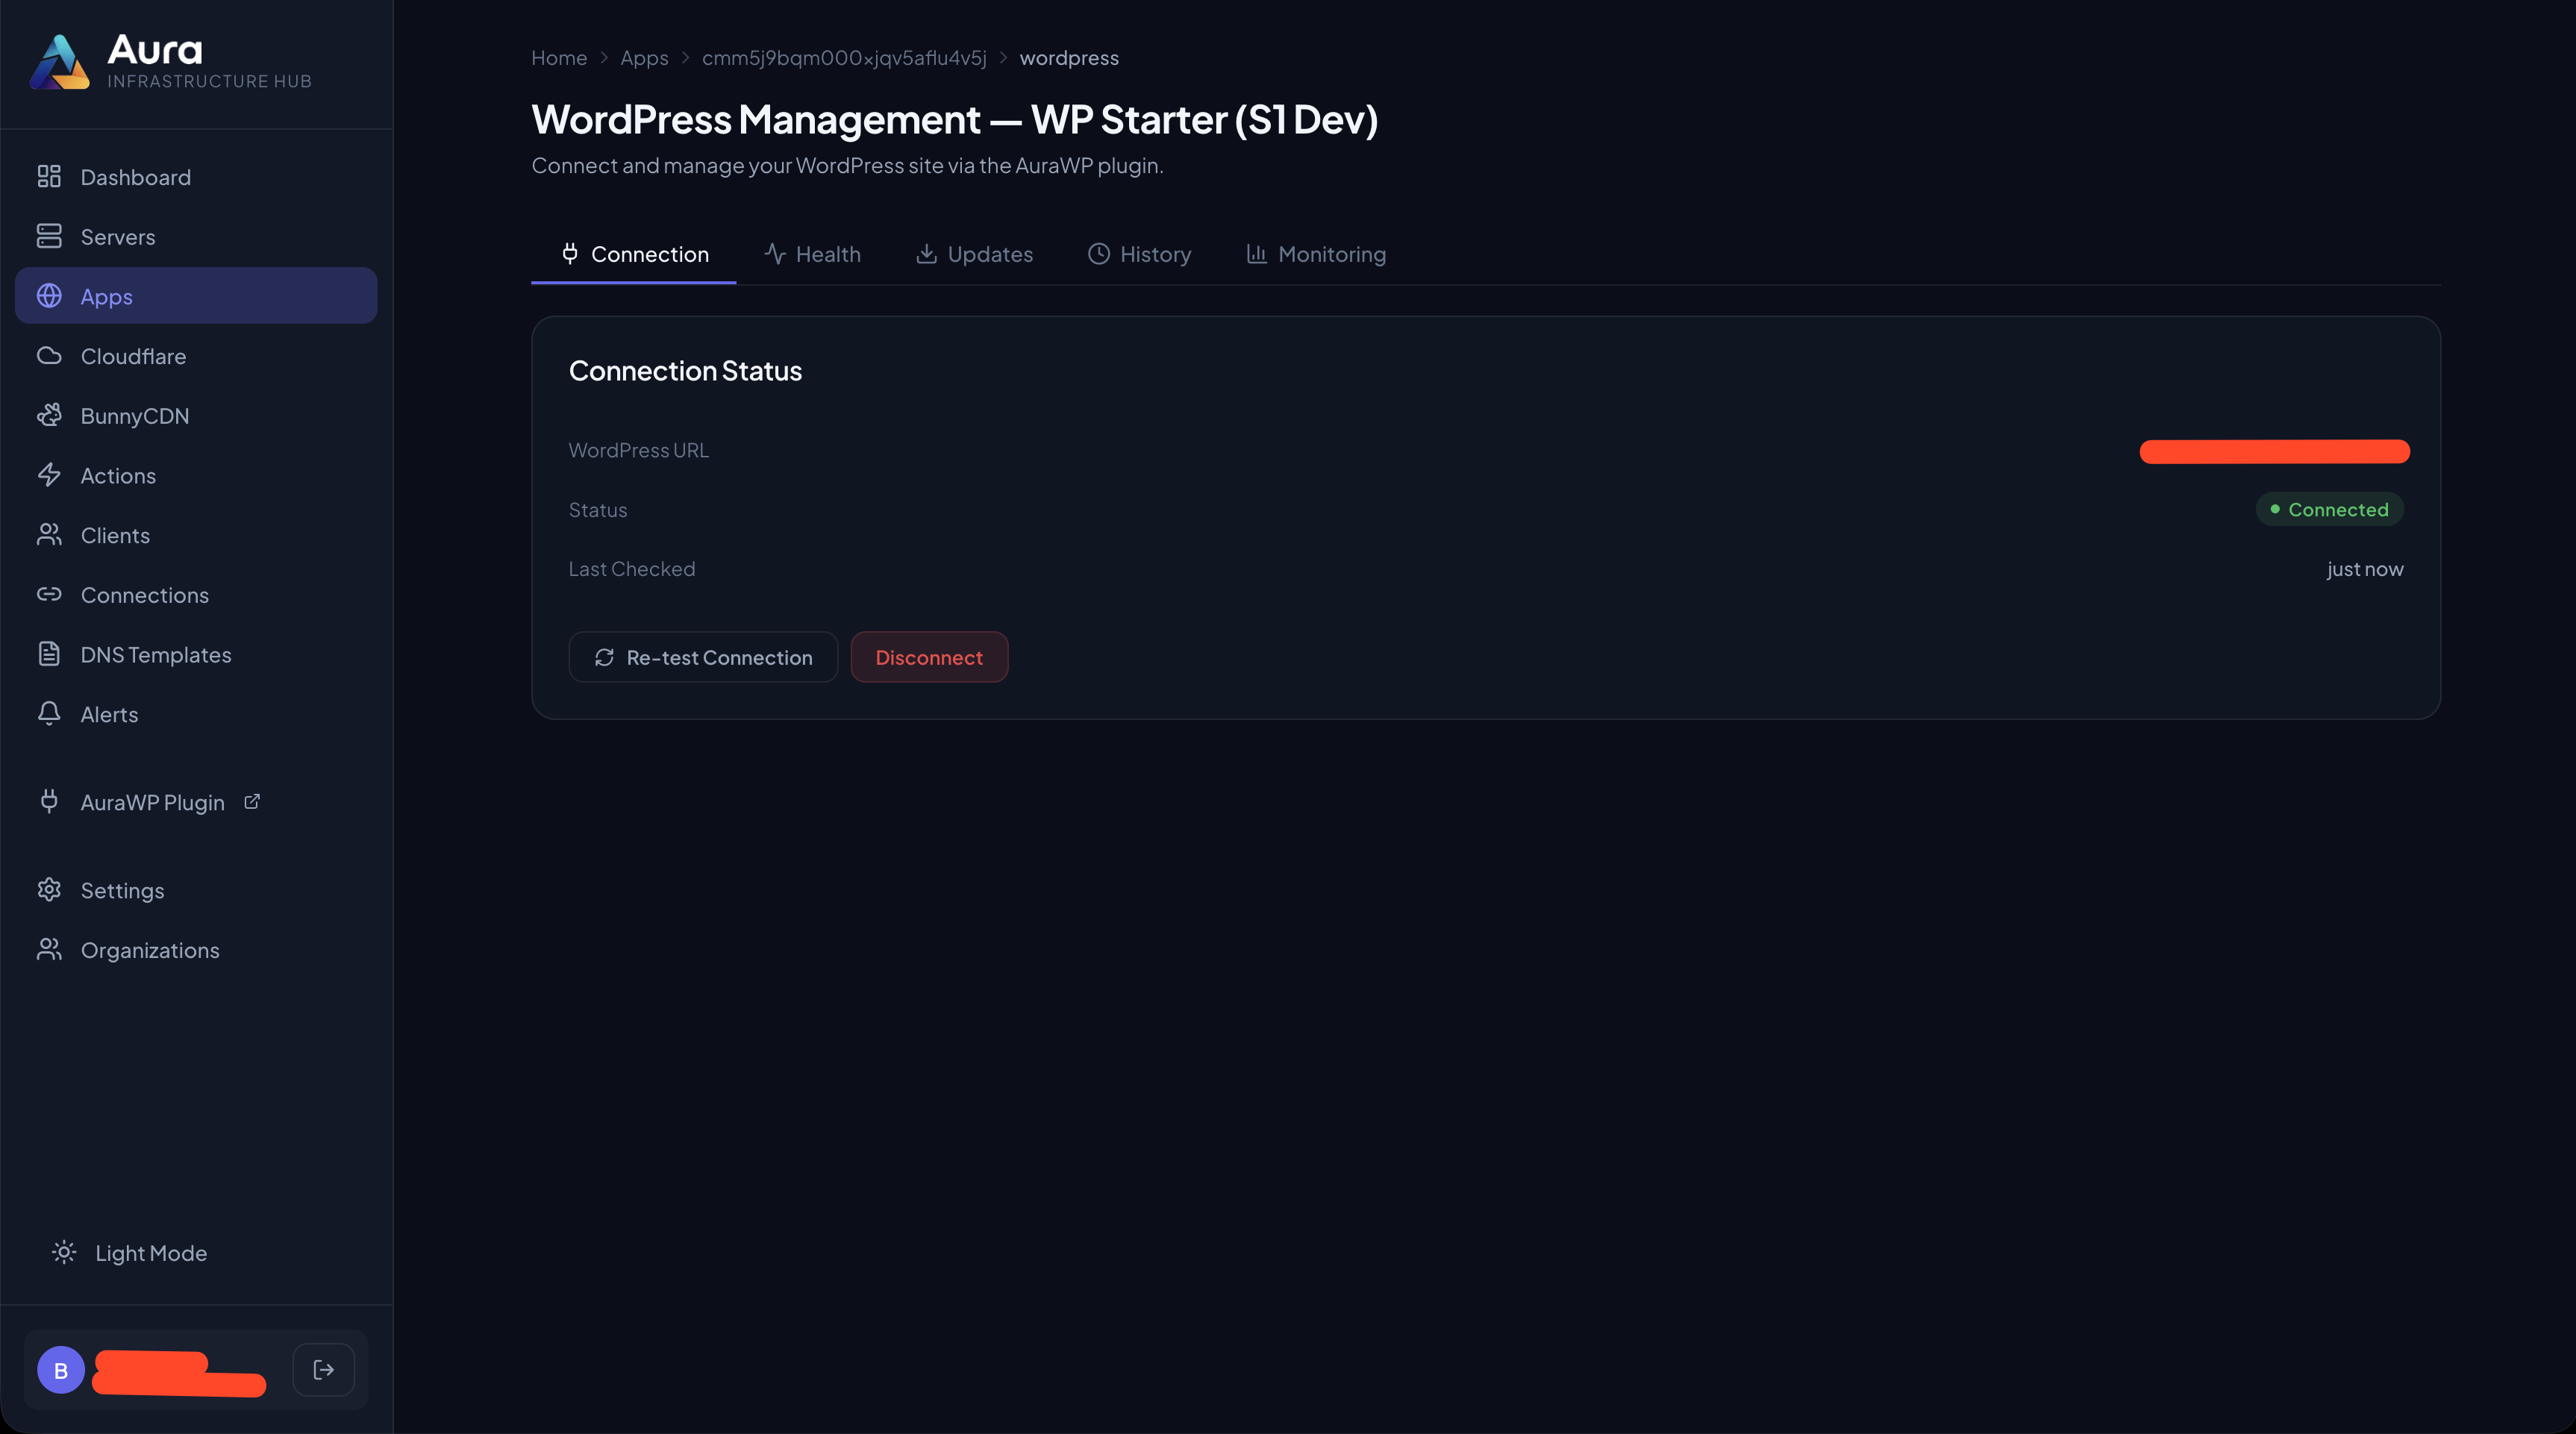Click the BunnyCDN rabbit icon
2576x1434 pixels.
click(x=50, y=415)
